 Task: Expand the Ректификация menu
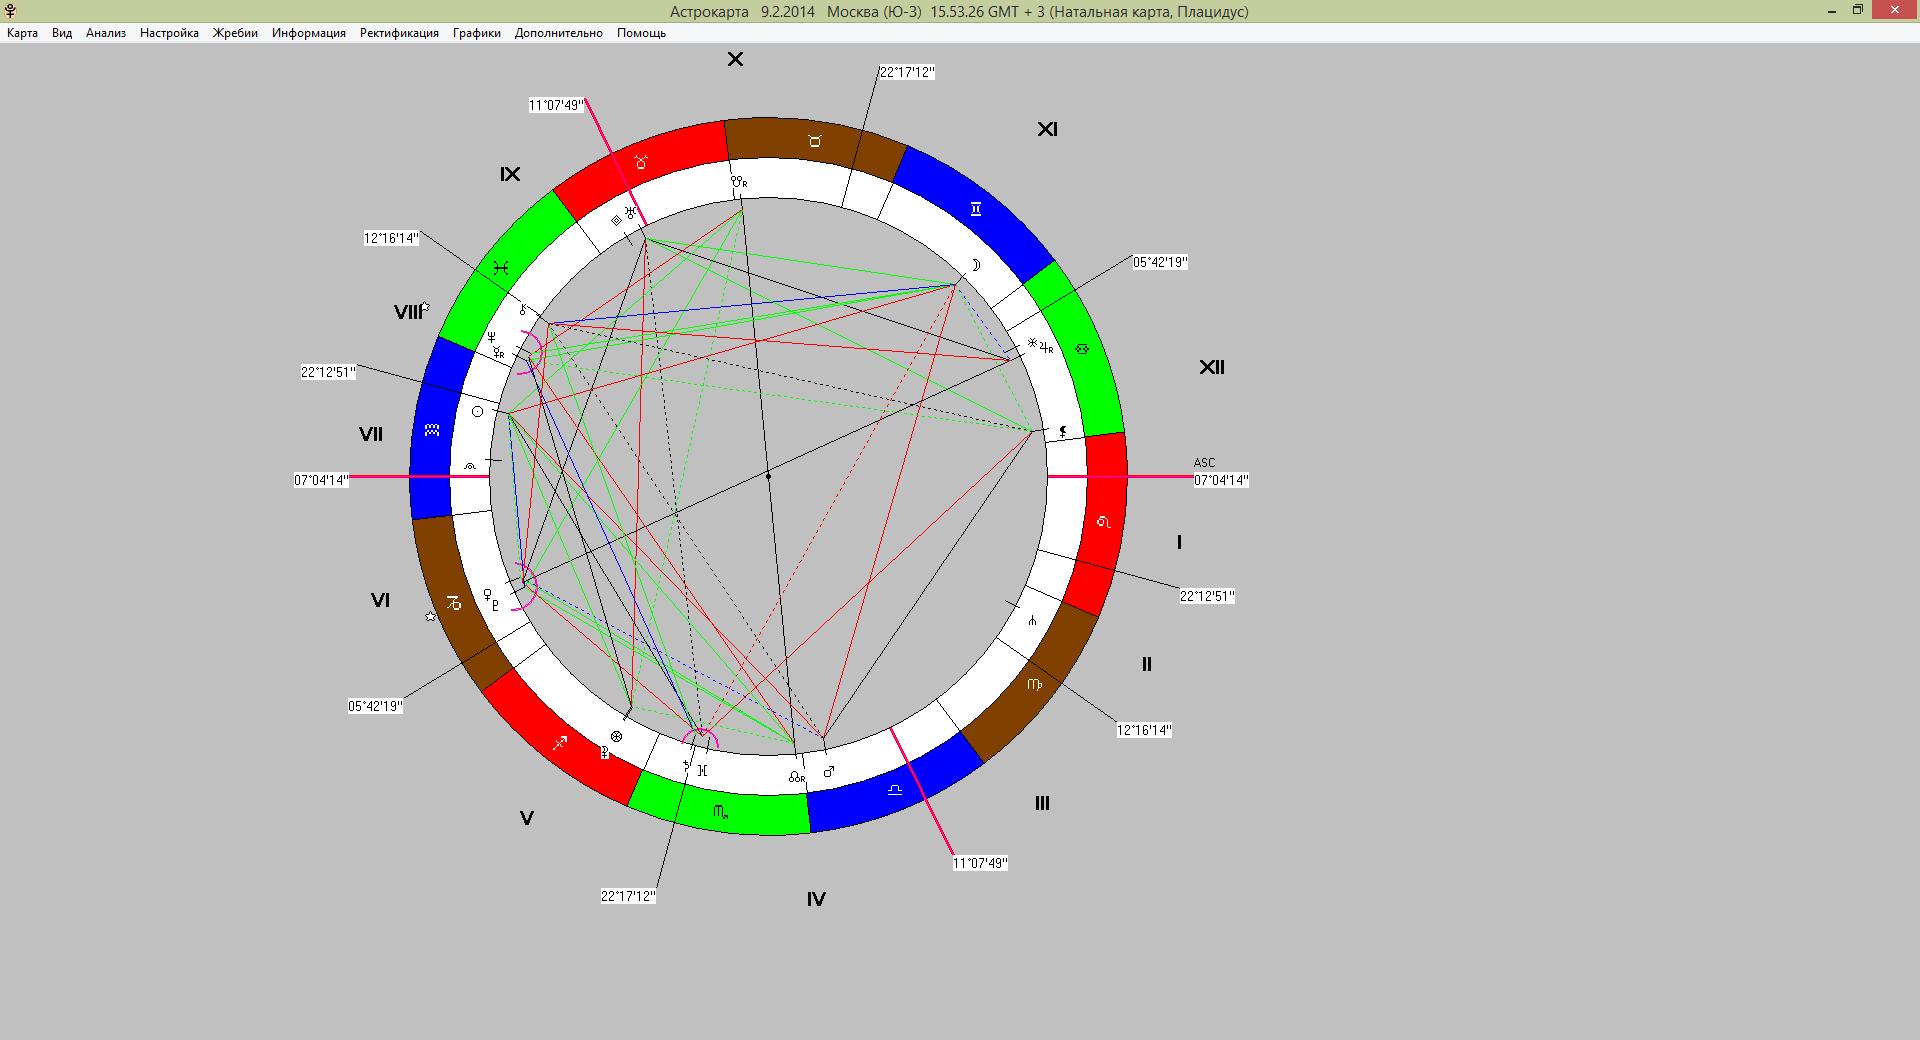(399, 33)
